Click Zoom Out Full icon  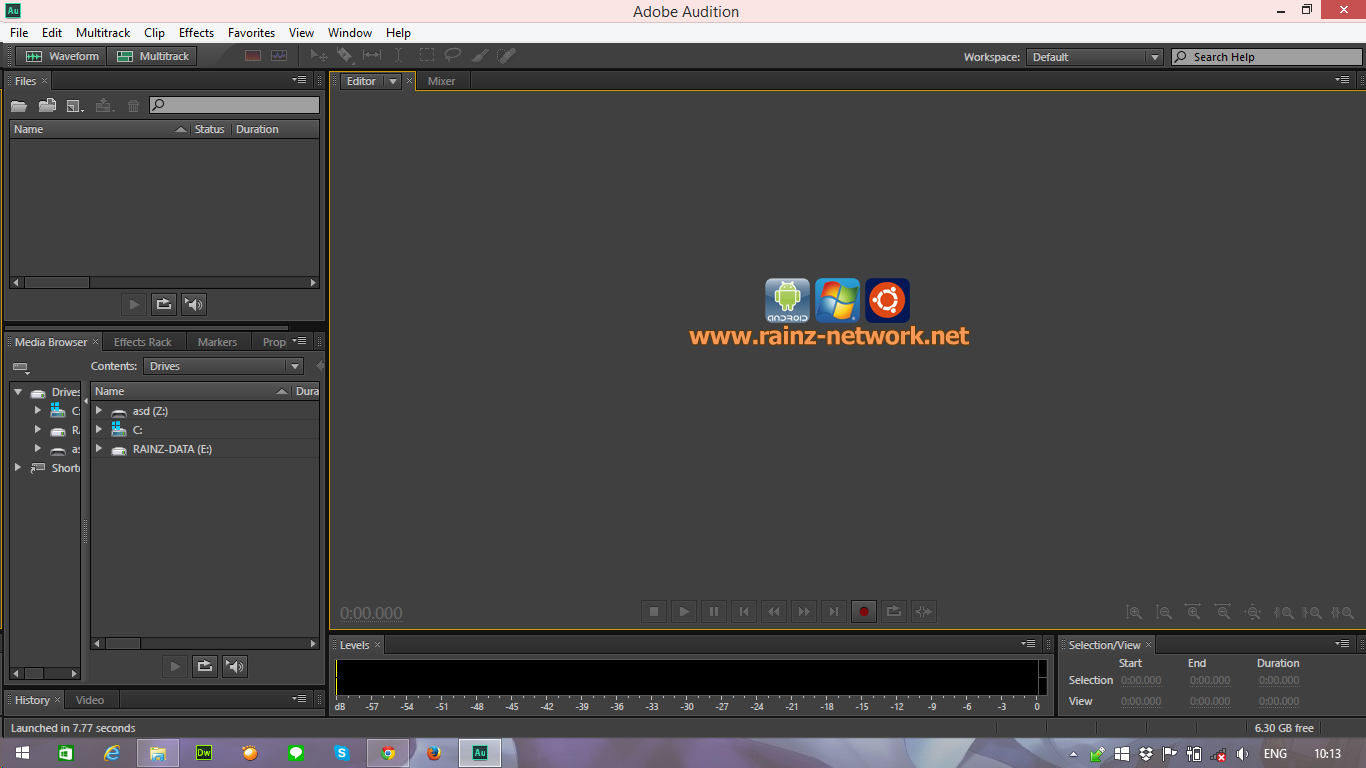1252,612
